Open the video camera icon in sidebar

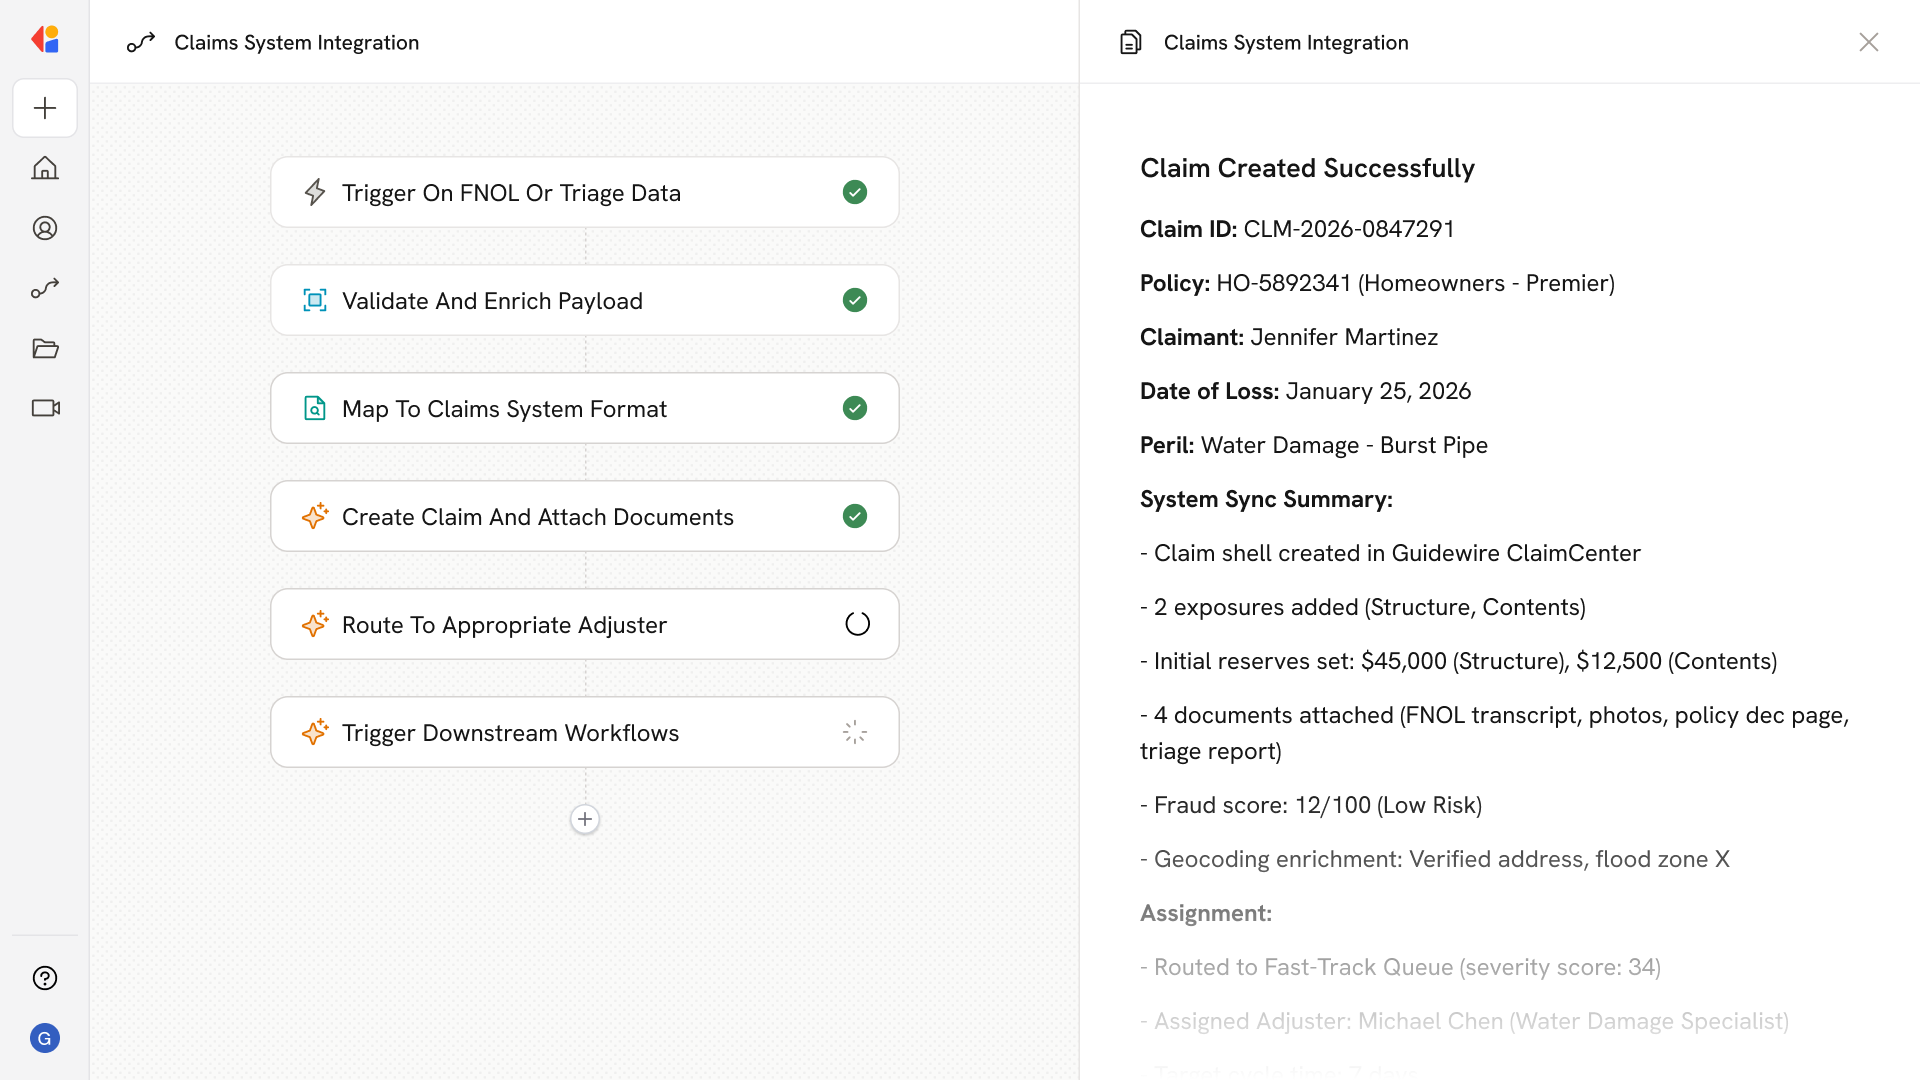tap(45, 408)
